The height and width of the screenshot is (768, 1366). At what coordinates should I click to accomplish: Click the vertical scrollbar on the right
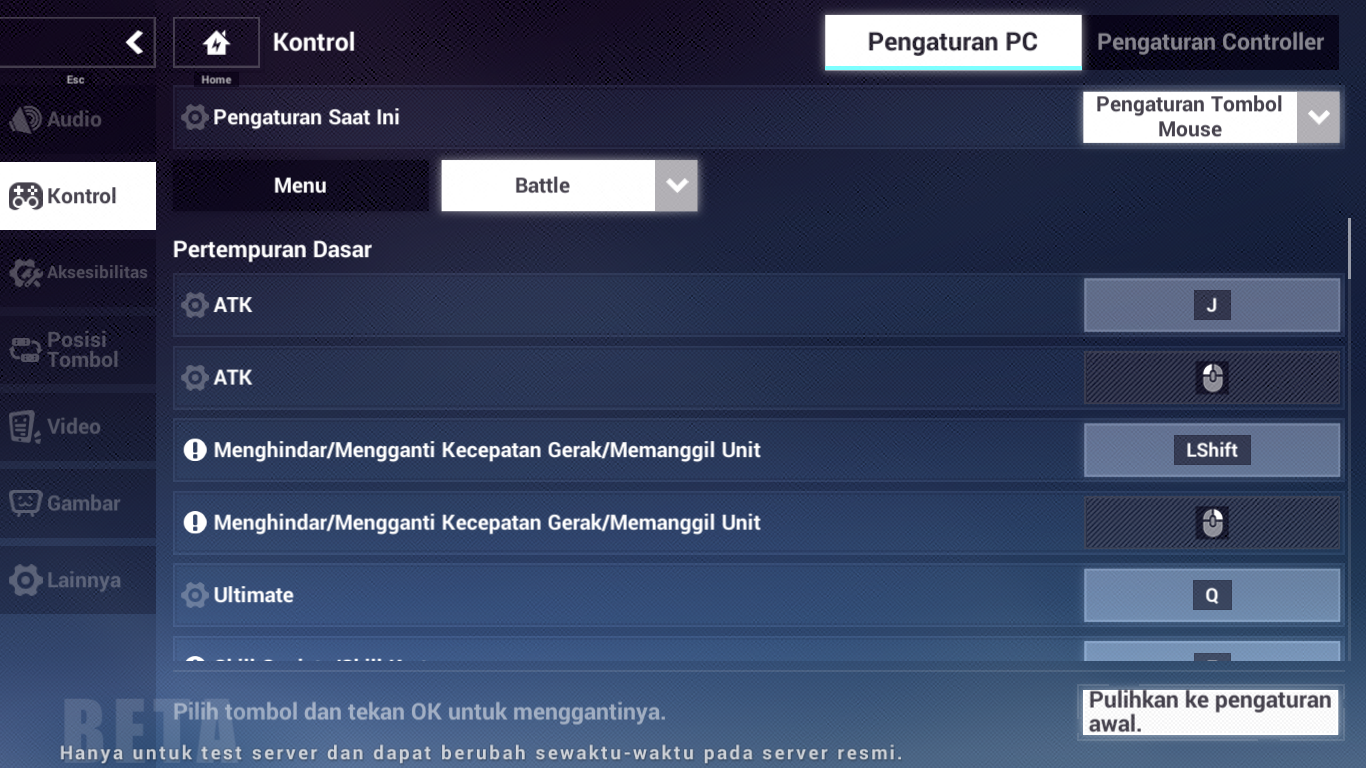(x=1349, y=250)
